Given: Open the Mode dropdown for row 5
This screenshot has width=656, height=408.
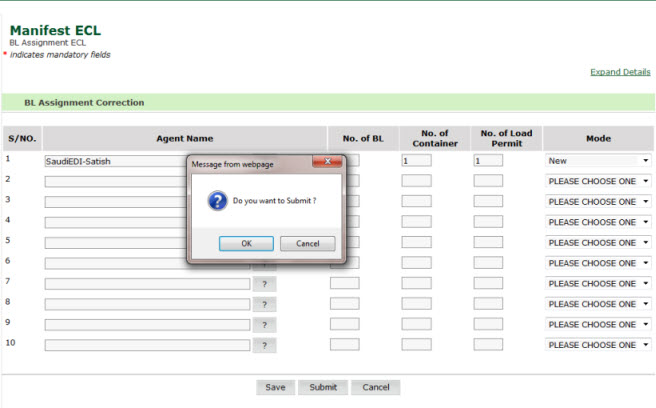Looking at the screenshot, I should click(598, 243).
